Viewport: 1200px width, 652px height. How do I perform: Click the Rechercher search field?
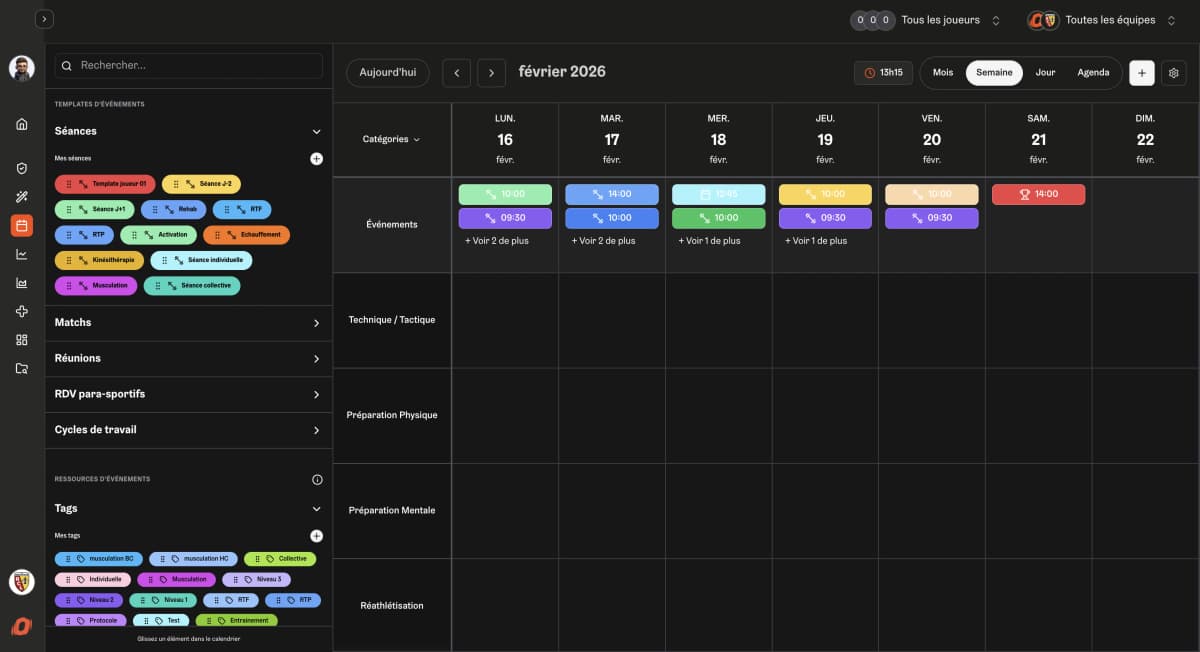point(190,66)
